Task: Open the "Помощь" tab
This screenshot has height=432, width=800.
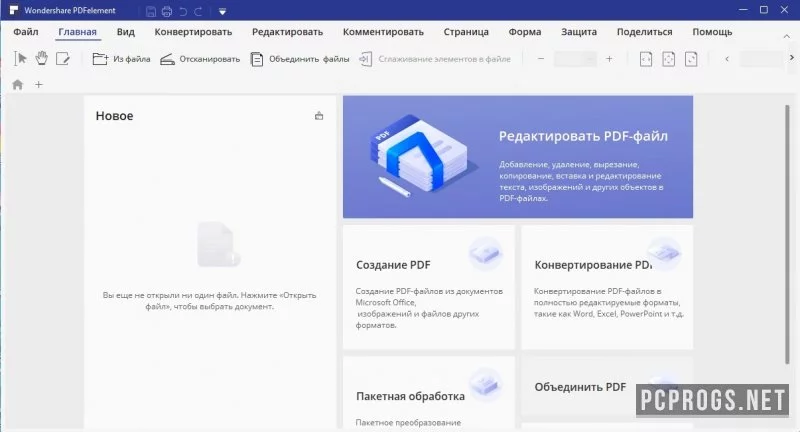Action: (x=712, y=32)
